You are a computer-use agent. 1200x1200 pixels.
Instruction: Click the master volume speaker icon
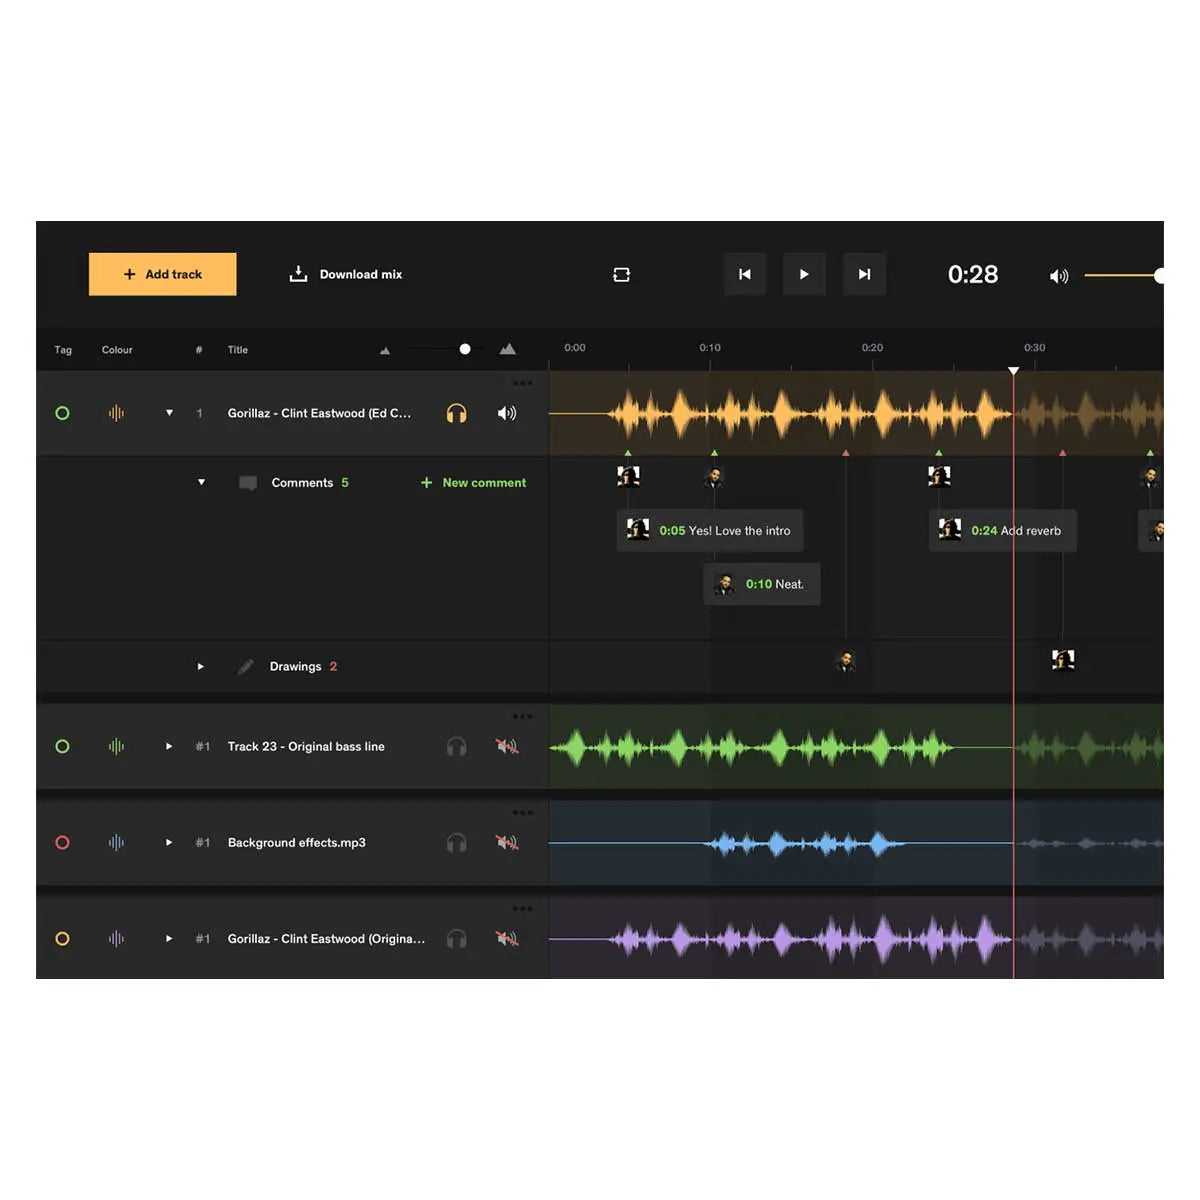1059,275
